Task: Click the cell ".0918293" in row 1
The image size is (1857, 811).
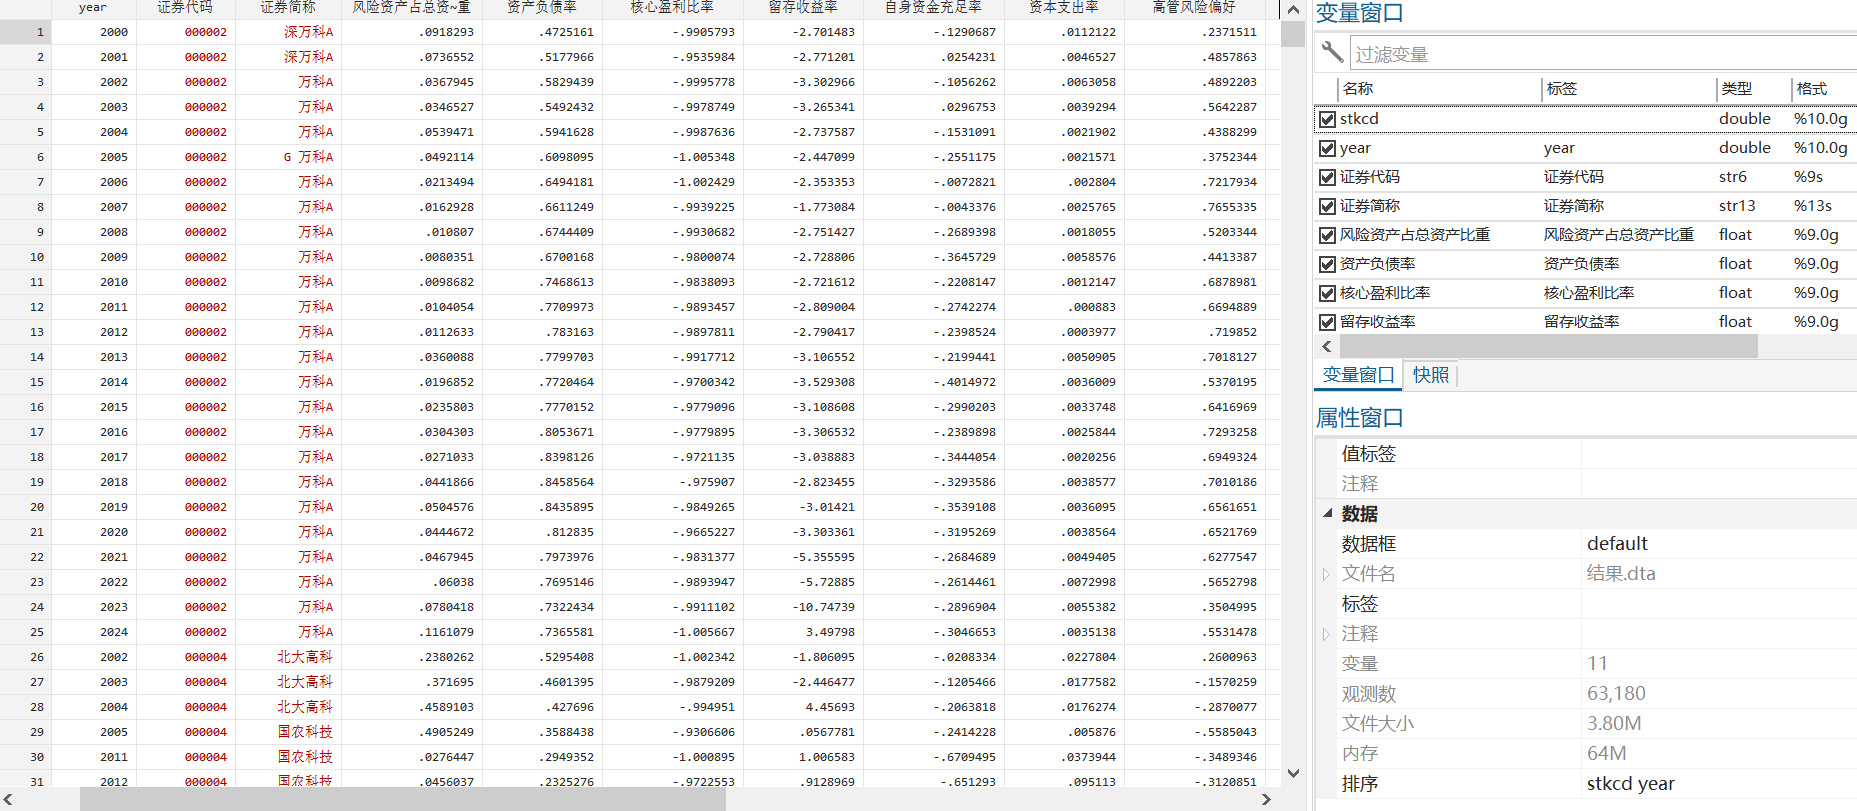Action: tap(411, 32)
